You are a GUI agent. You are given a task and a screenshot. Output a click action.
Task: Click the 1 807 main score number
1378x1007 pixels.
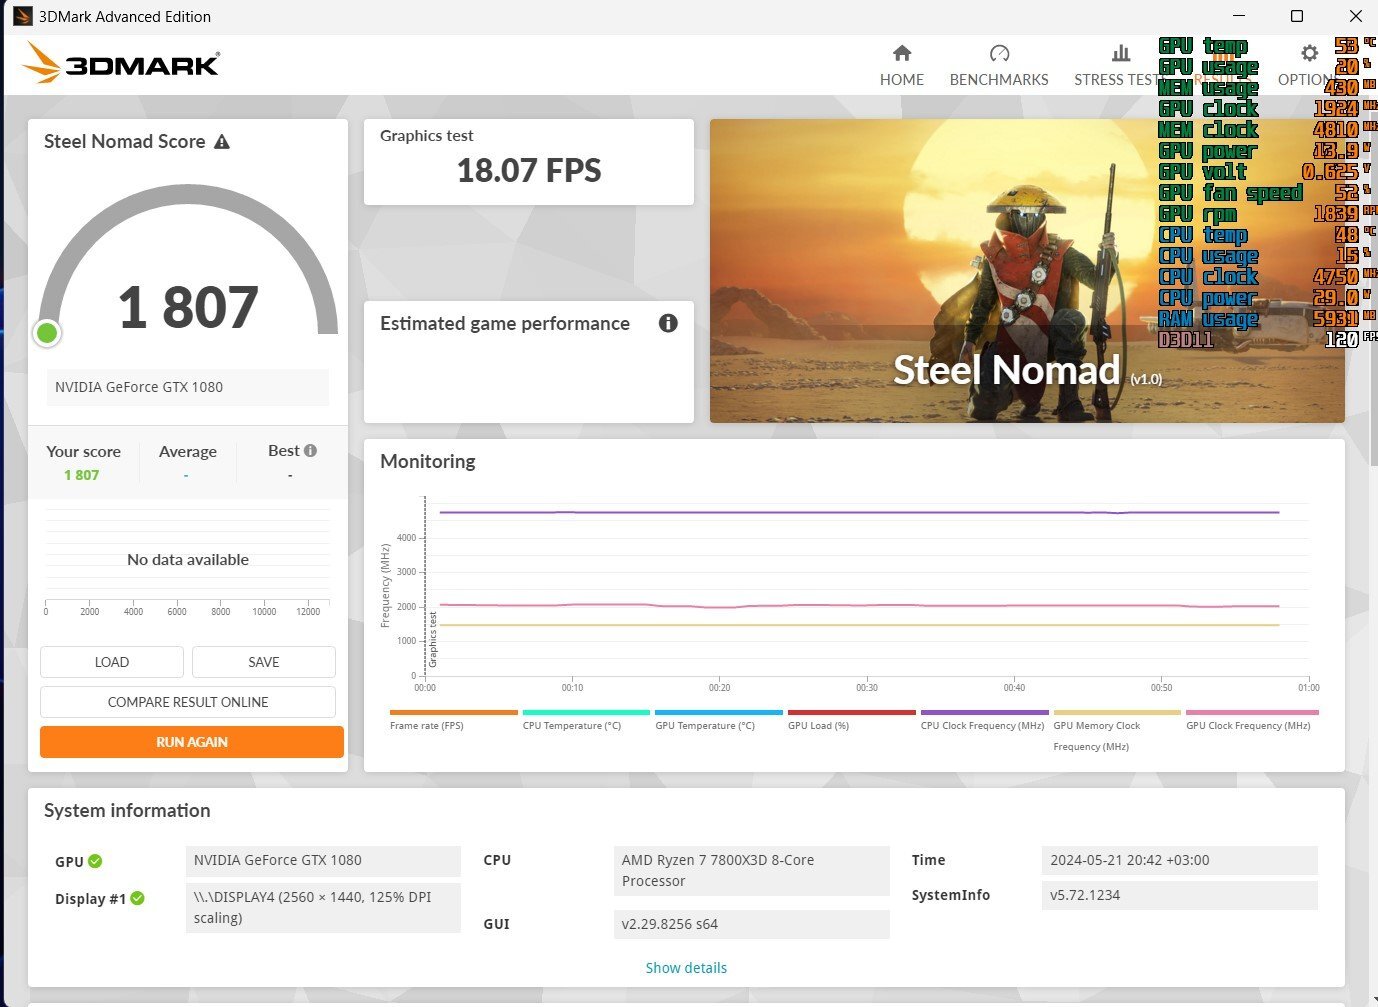188,307
